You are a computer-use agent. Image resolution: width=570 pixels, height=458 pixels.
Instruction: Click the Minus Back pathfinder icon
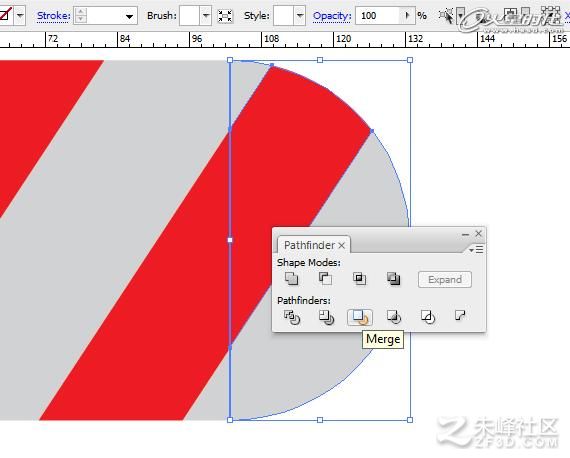coord(460,315)
